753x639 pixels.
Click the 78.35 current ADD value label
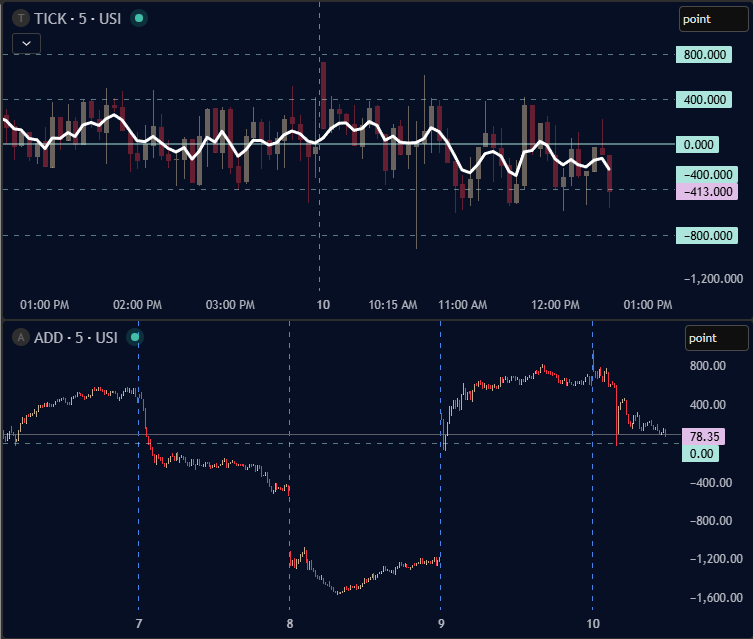(x=704, y=436)
